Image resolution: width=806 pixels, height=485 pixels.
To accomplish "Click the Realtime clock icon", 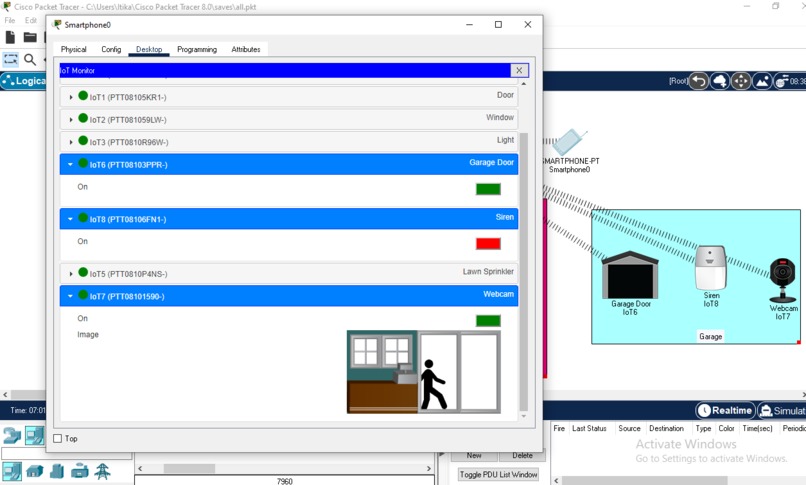I will [x=704, y=411].
